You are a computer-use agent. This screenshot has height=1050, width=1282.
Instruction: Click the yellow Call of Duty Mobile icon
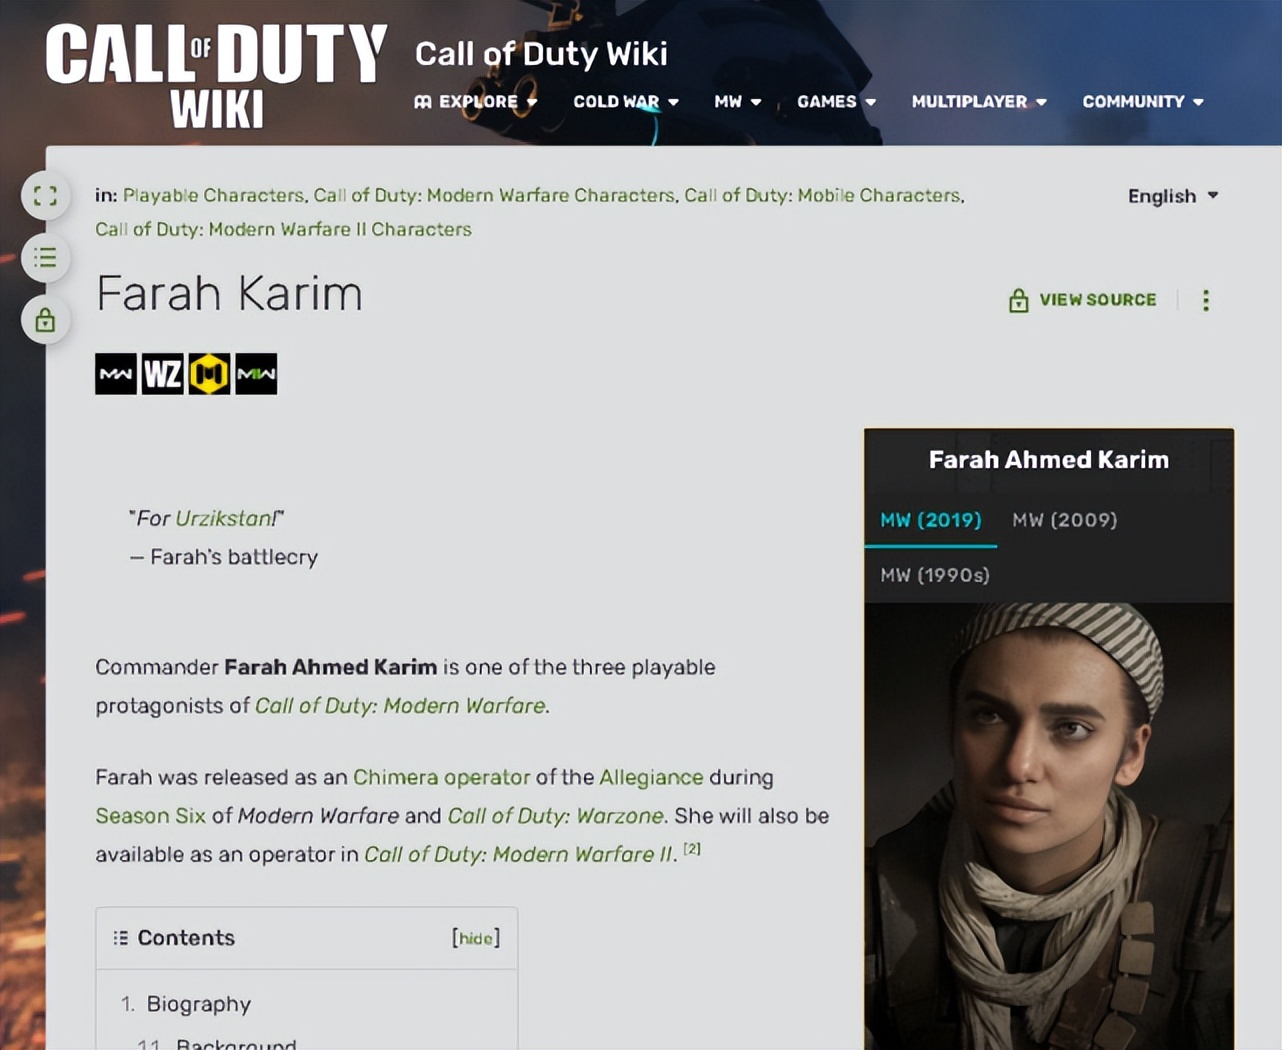(209, 374)
